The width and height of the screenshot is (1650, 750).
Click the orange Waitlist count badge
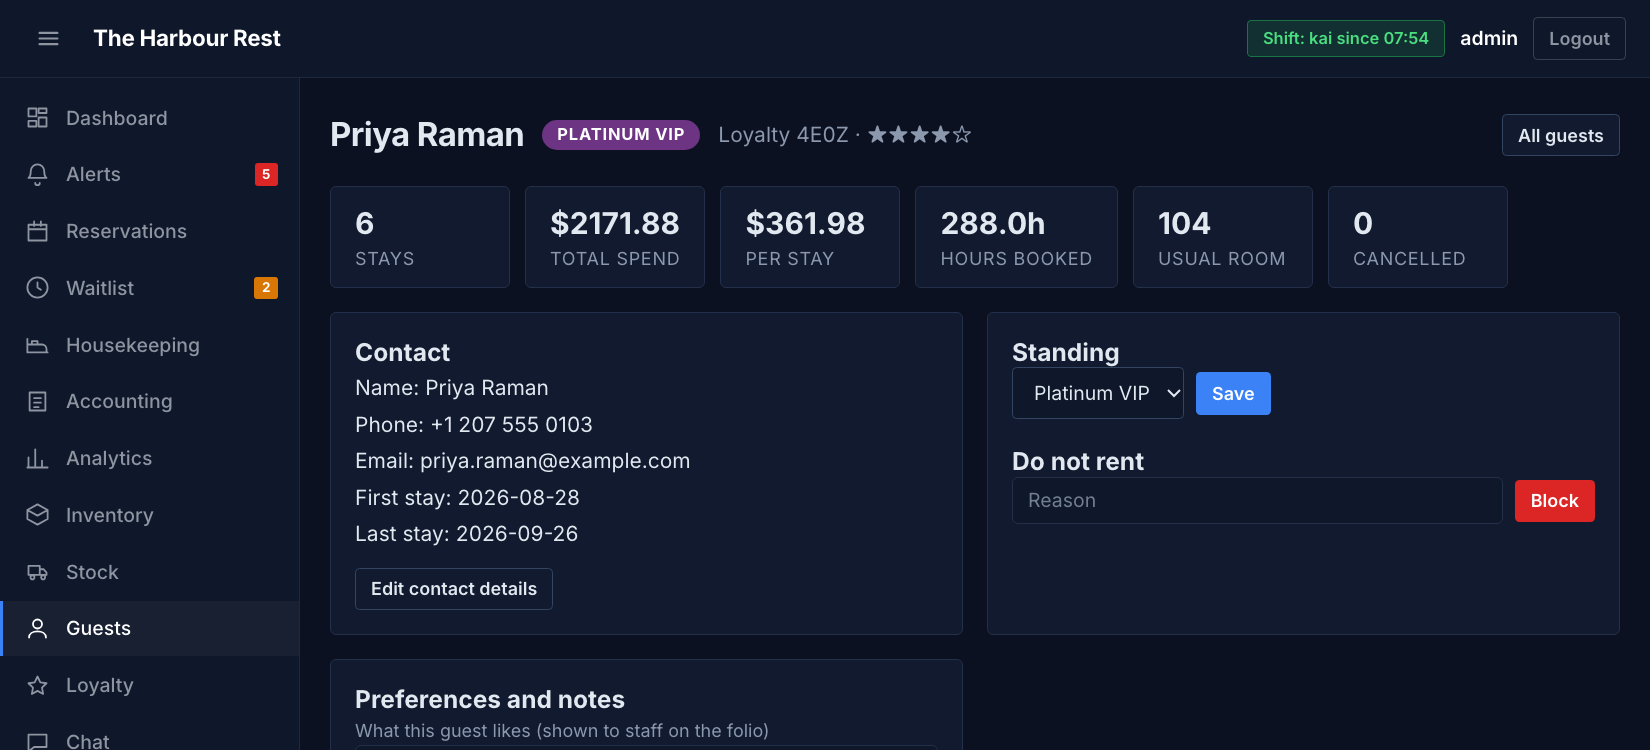[x=266, y=288]
